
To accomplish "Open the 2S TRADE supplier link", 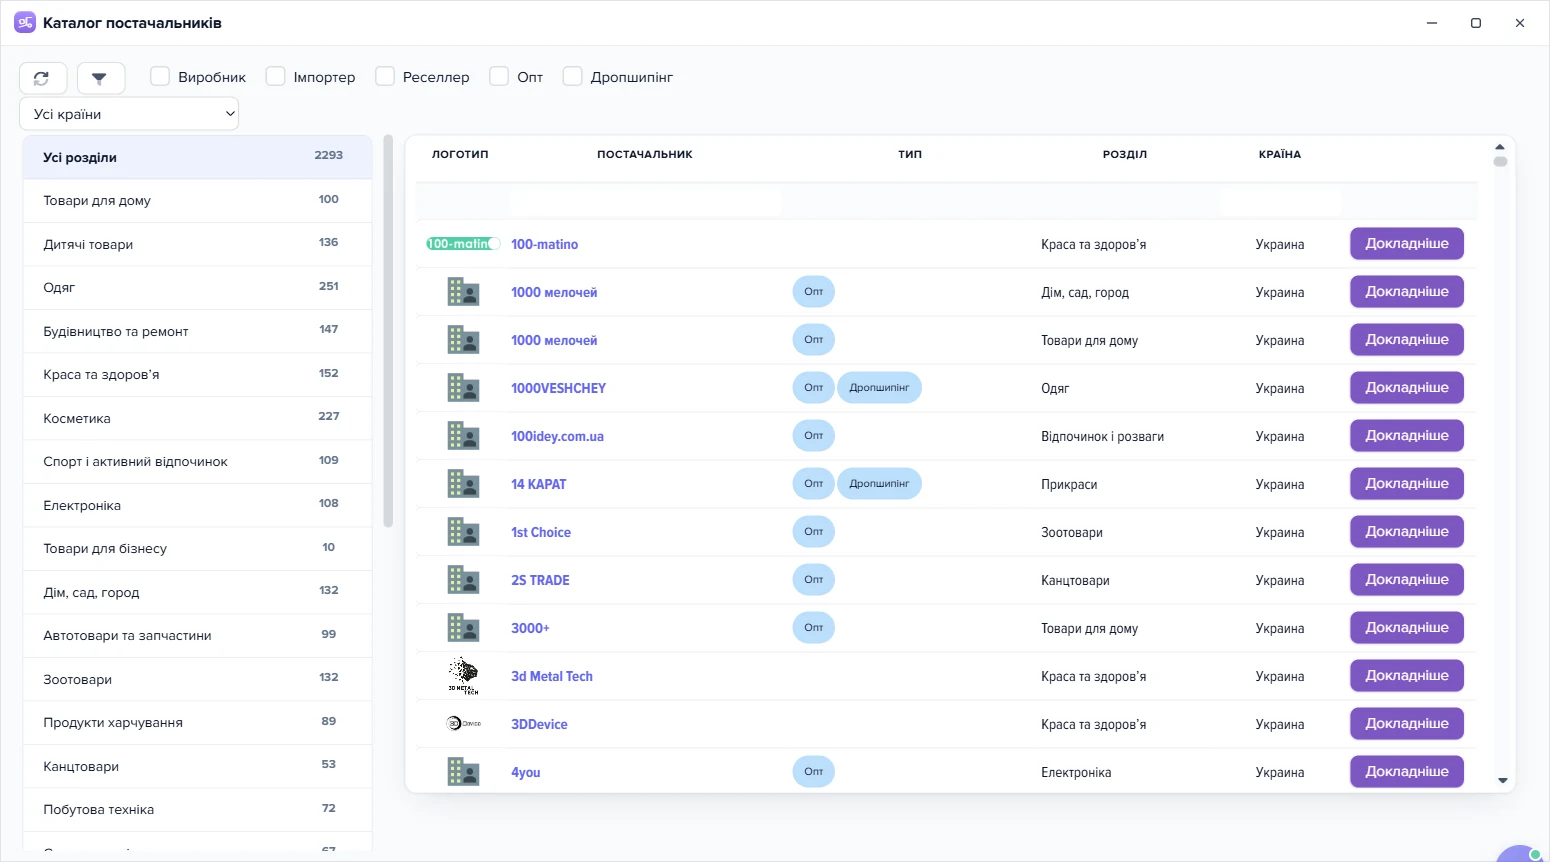I will pyautogui.click(x=540, y=580).
